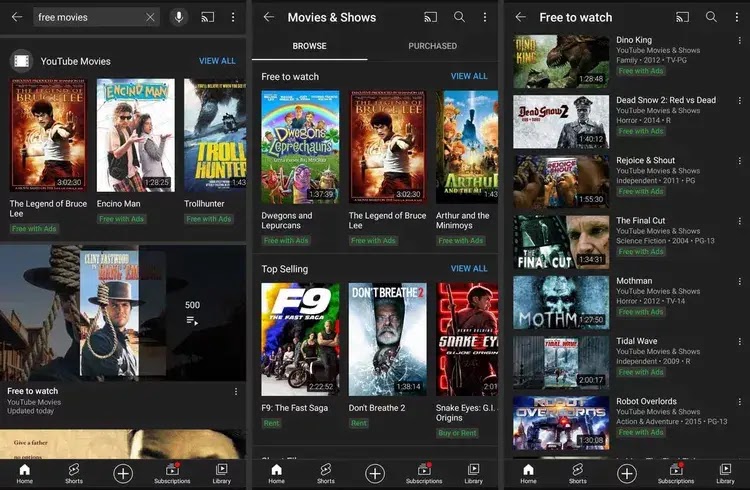Tap create plus in Movies & Shows screen nav bar
Image resolution: width=750 pixels, height=490 pixels.
[x=375, y=474]
